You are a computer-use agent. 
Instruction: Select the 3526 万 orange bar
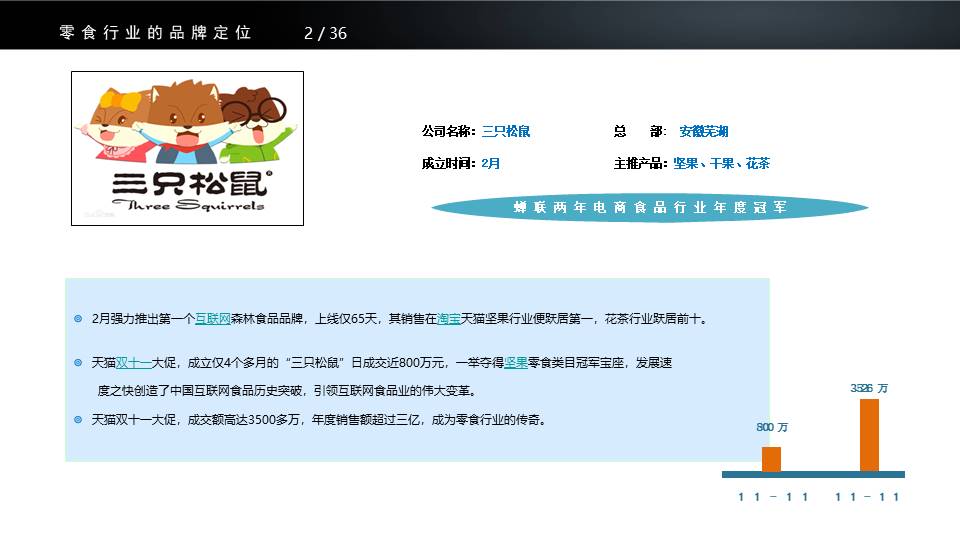point(869,435)
